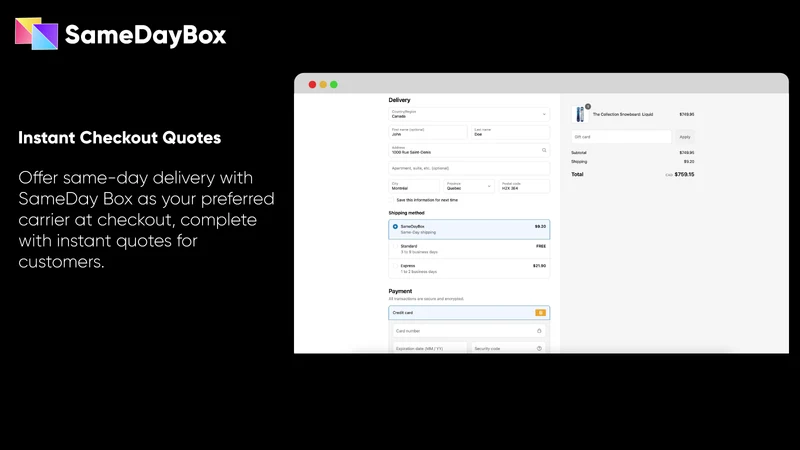Click the 'Delivery' section heading
This screenshot has width=800, height=450.
point(399,100)
